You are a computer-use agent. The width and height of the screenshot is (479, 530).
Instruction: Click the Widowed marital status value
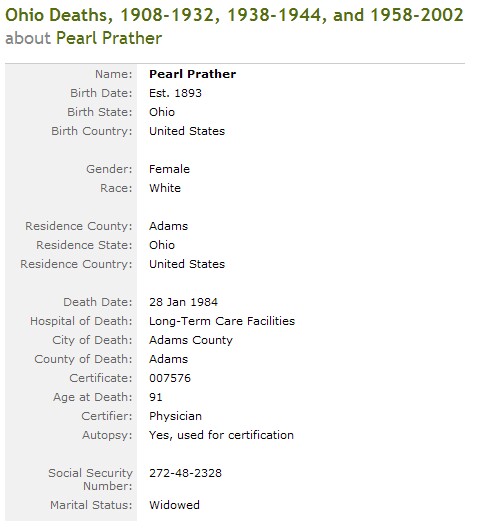click(x=174, y=505)
